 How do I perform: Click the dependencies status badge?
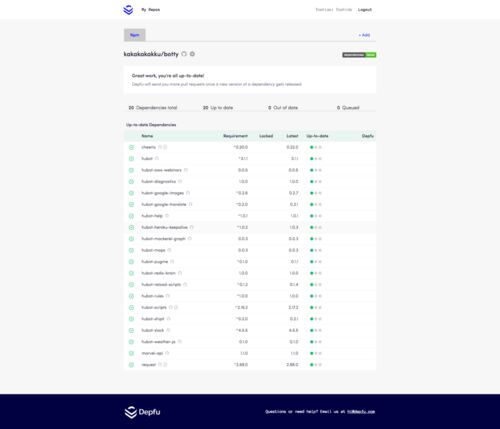tap(359, 55)
